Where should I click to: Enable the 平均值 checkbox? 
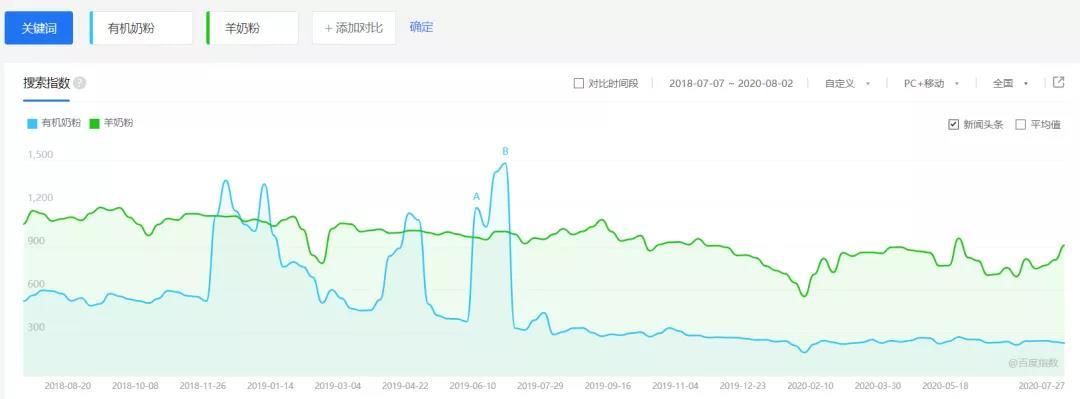click(1021, 125)
